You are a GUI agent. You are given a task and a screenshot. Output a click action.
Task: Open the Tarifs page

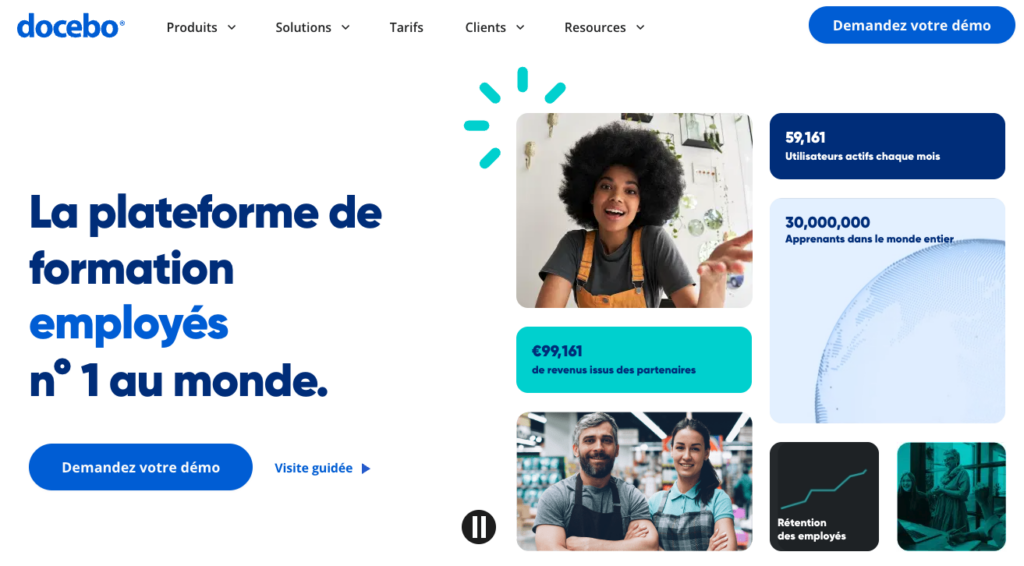click(406, 27)
